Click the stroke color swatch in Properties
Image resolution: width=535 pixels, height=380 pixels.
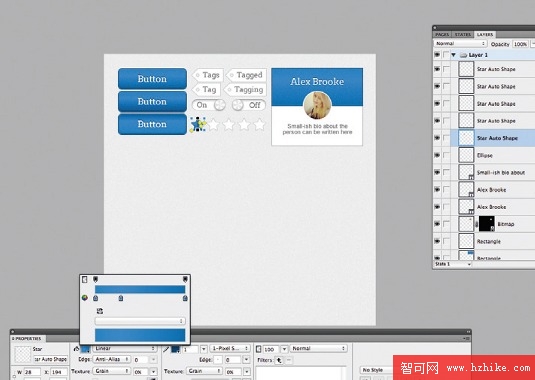175,349
